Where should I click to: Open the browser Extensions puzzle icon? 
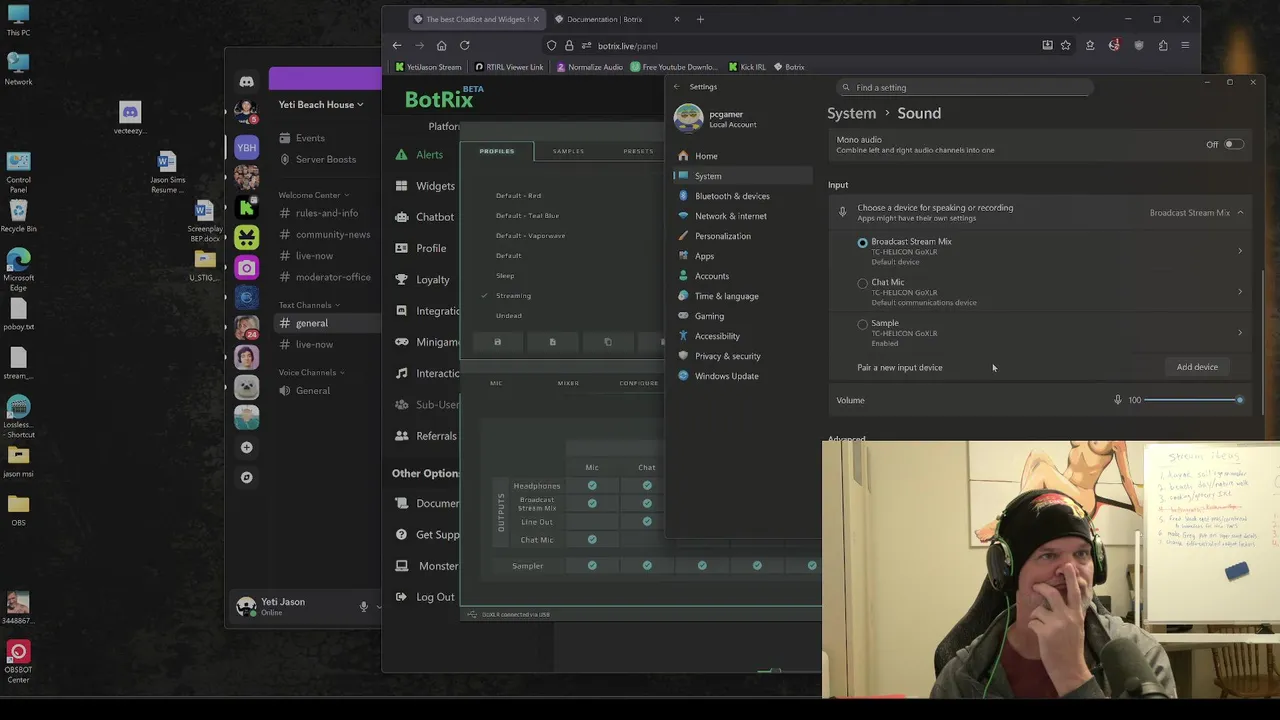[1162, 45]
